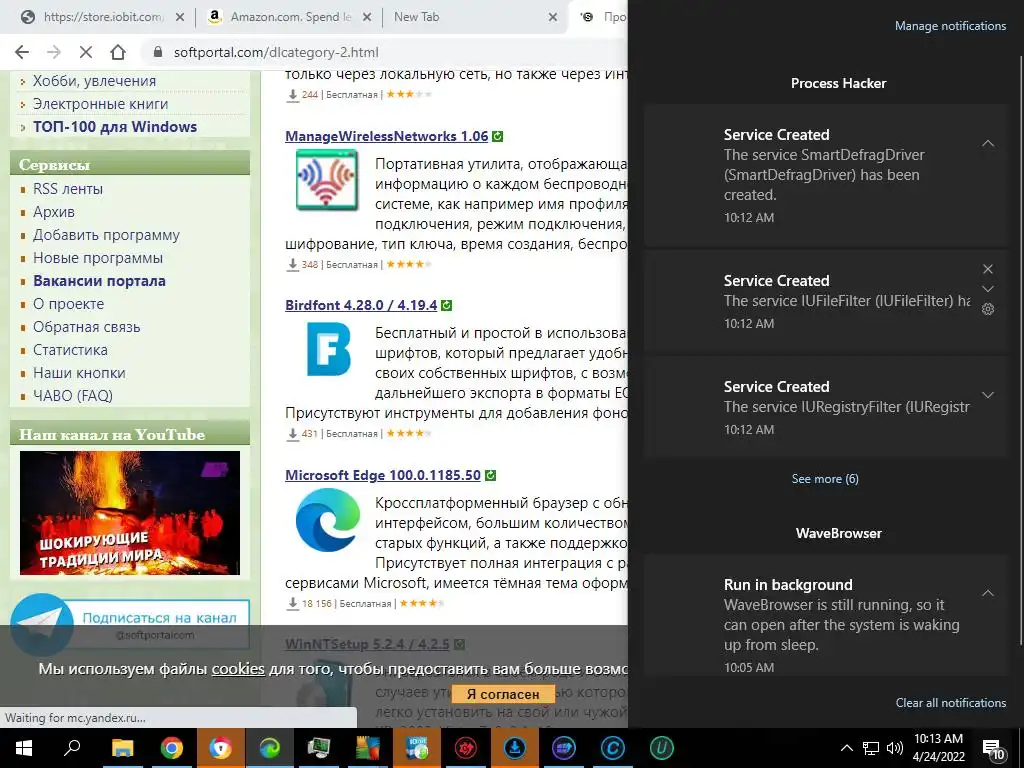
Task: Go back using the browser back arrow
Action: (x=22, y=52)
